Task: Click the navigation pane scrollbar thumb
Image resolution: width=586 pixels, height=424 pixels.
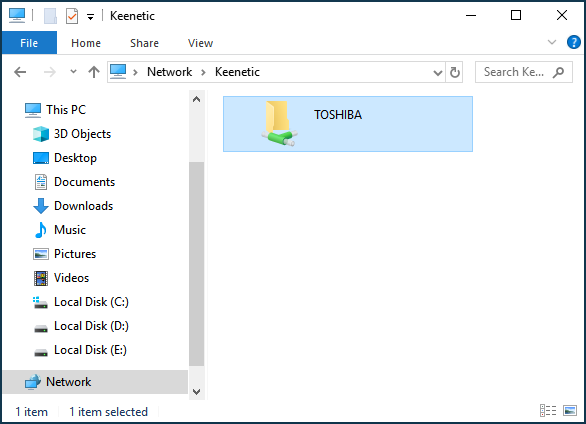Action: click(x=197, y=264)
